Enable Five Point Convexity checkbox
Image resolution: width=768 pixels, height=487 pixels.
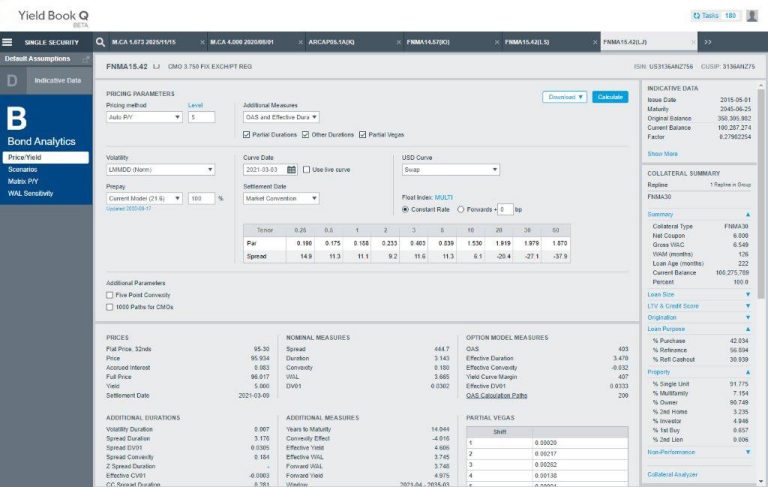[x=110, y=295]
